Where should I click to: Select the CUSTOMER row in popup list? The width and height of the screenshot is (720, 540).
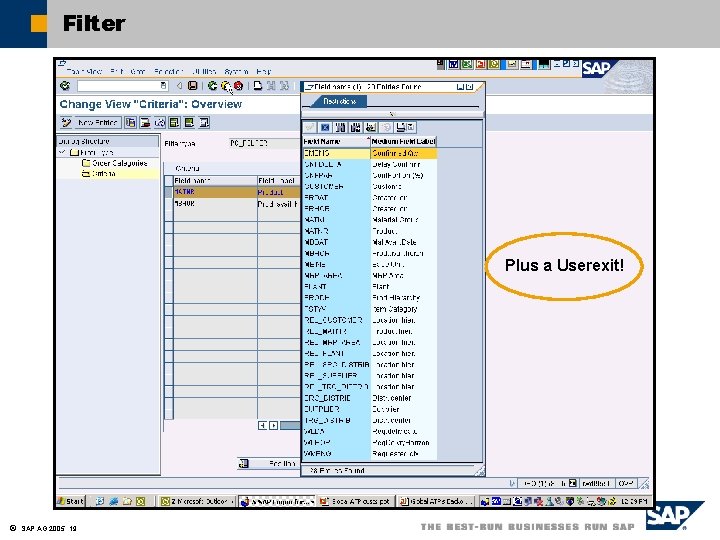(370, 186)
